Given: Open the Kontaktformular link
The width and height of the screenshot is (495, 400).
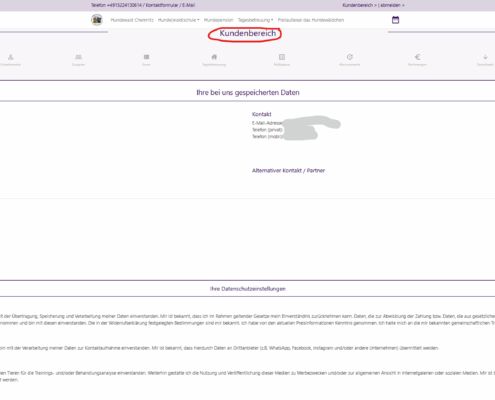Looking at the screenshot, I should click(x=162, y=5).
